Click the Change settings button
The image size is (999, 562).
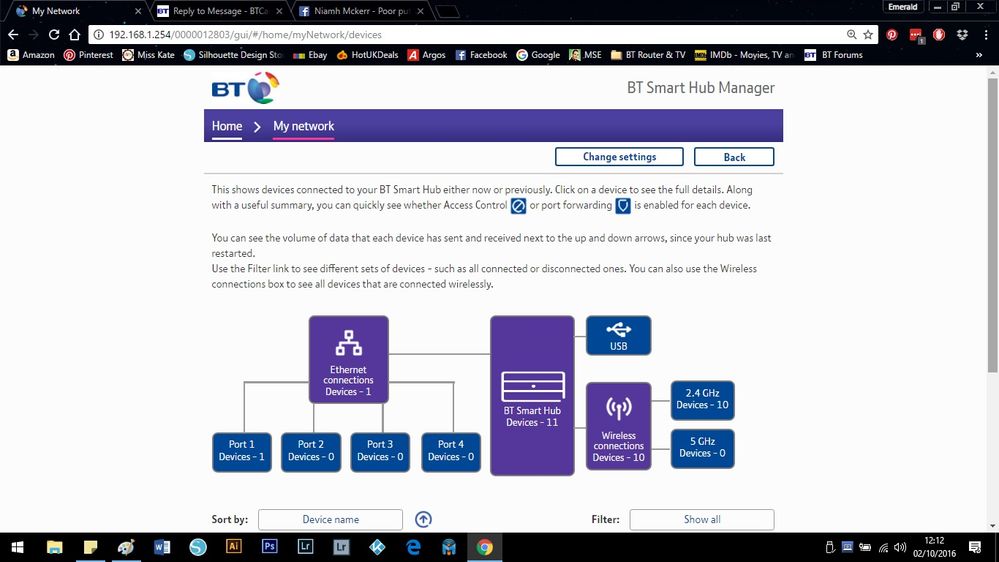click(619, 157)
